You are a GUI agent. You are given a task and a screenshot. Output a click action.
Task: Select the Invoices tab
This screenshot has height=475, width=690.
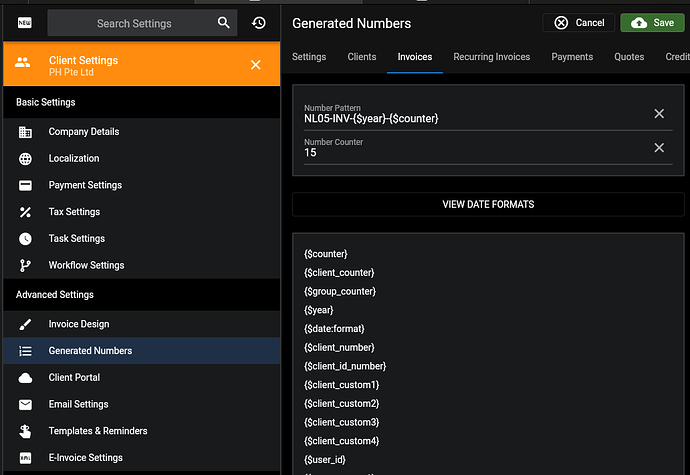[415, 57]
